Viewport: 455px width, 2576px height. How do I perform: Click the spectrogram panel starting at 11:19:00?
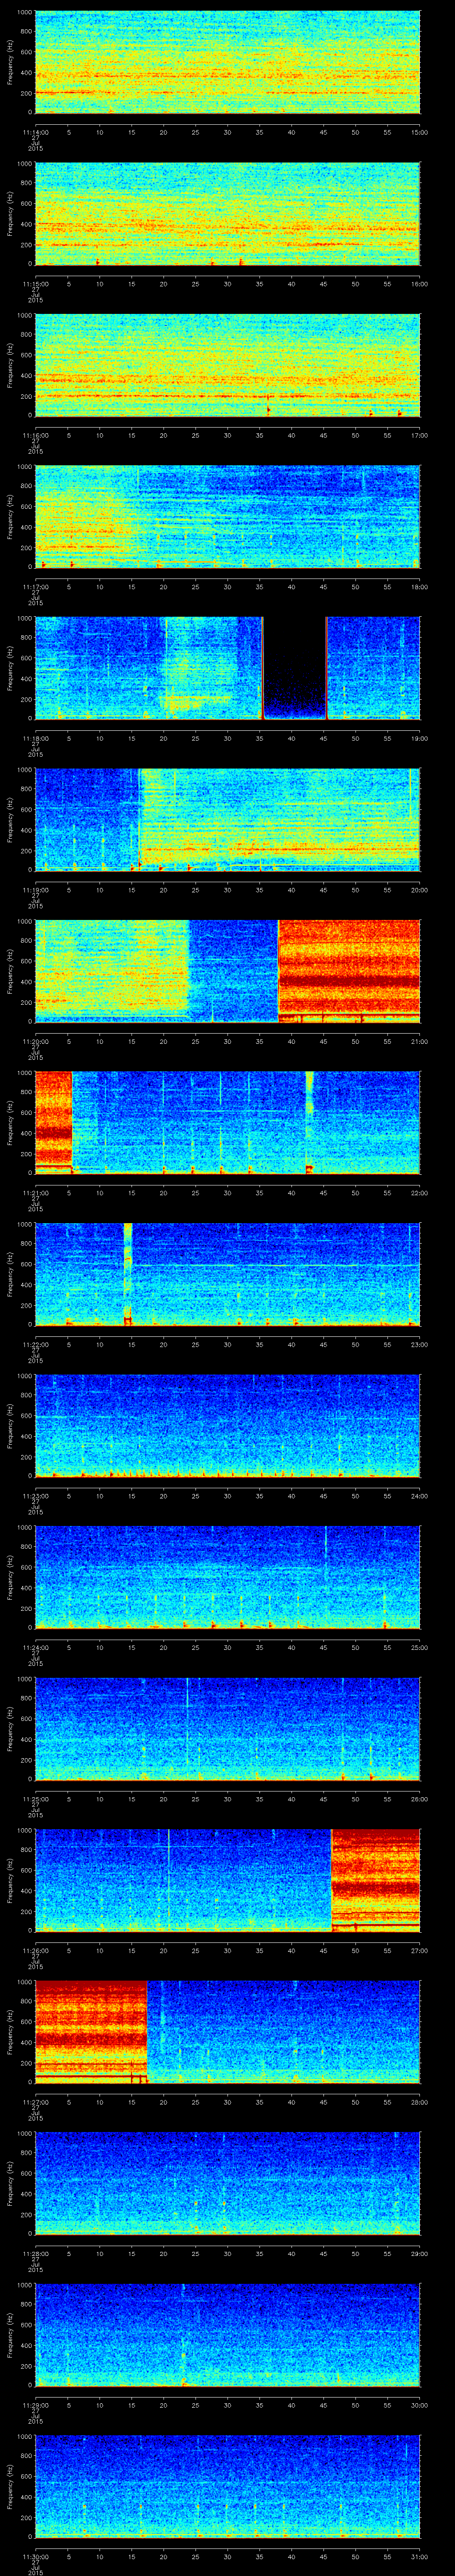pyautogui.click(x=227, y=820)
